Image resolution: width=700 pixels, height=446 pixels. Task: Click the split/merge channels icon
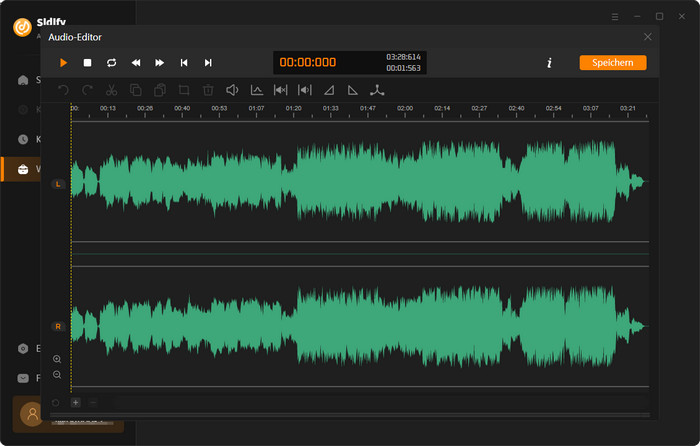click(x=377, y=90)
